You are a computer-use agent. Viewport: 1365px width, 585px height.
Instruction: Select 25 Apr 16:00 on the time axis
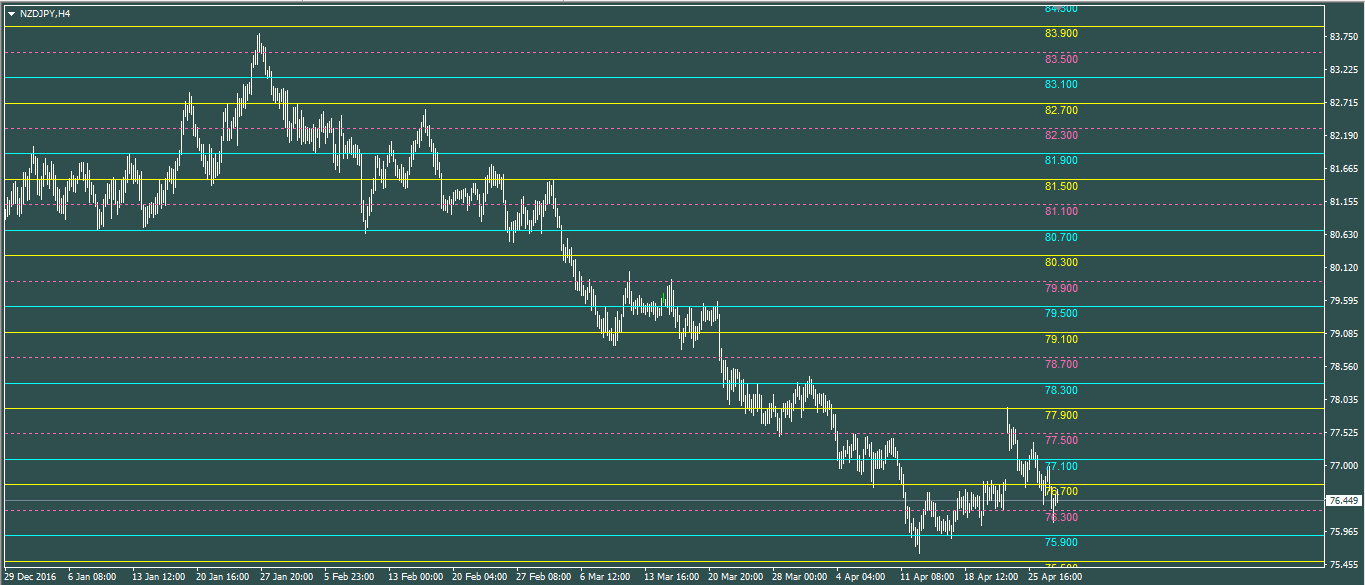1055,577
